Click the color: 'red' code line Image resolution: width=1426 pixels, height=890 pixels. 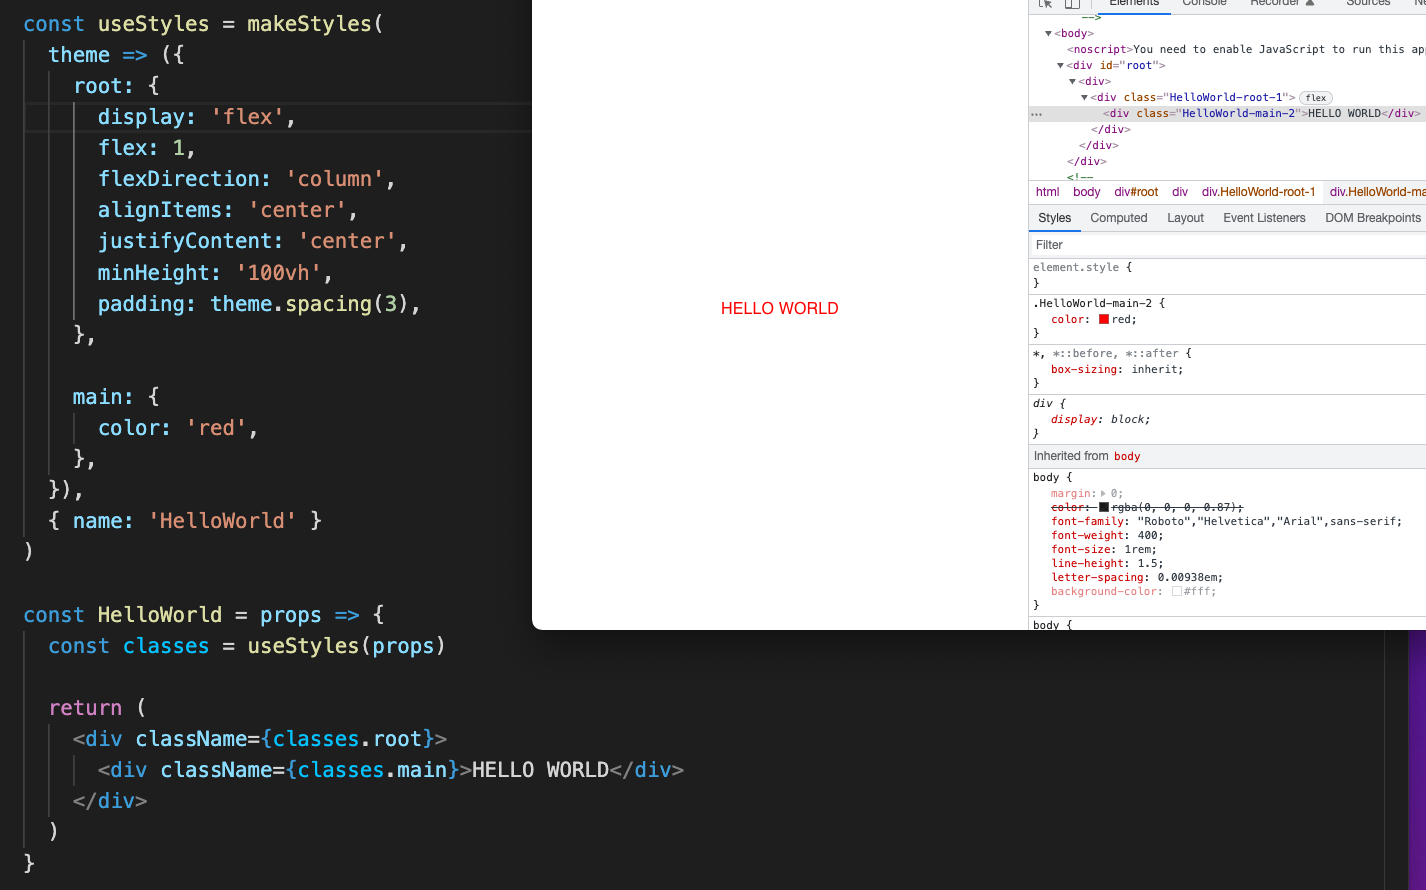click(x=178, y=428)
